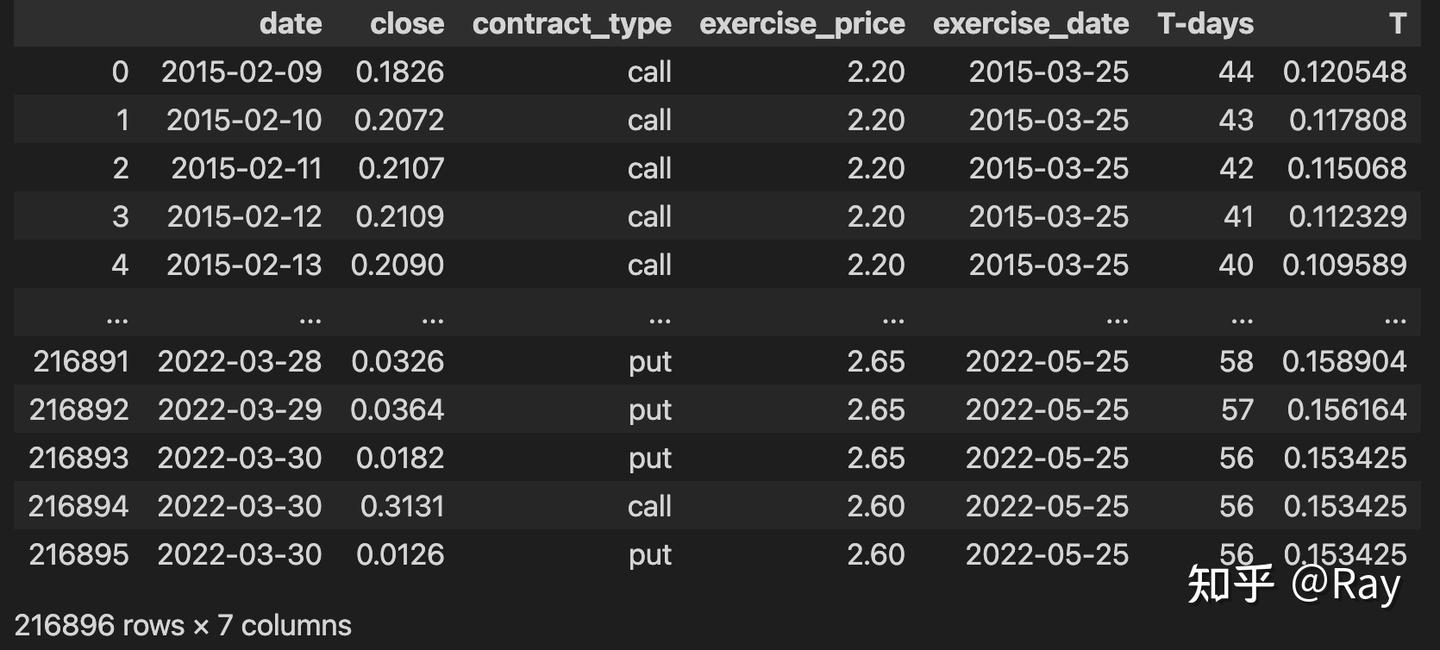The image size is (1440, 650).
Task: Click the date cell 2015-02-10
Action: (x=244, y=120)
